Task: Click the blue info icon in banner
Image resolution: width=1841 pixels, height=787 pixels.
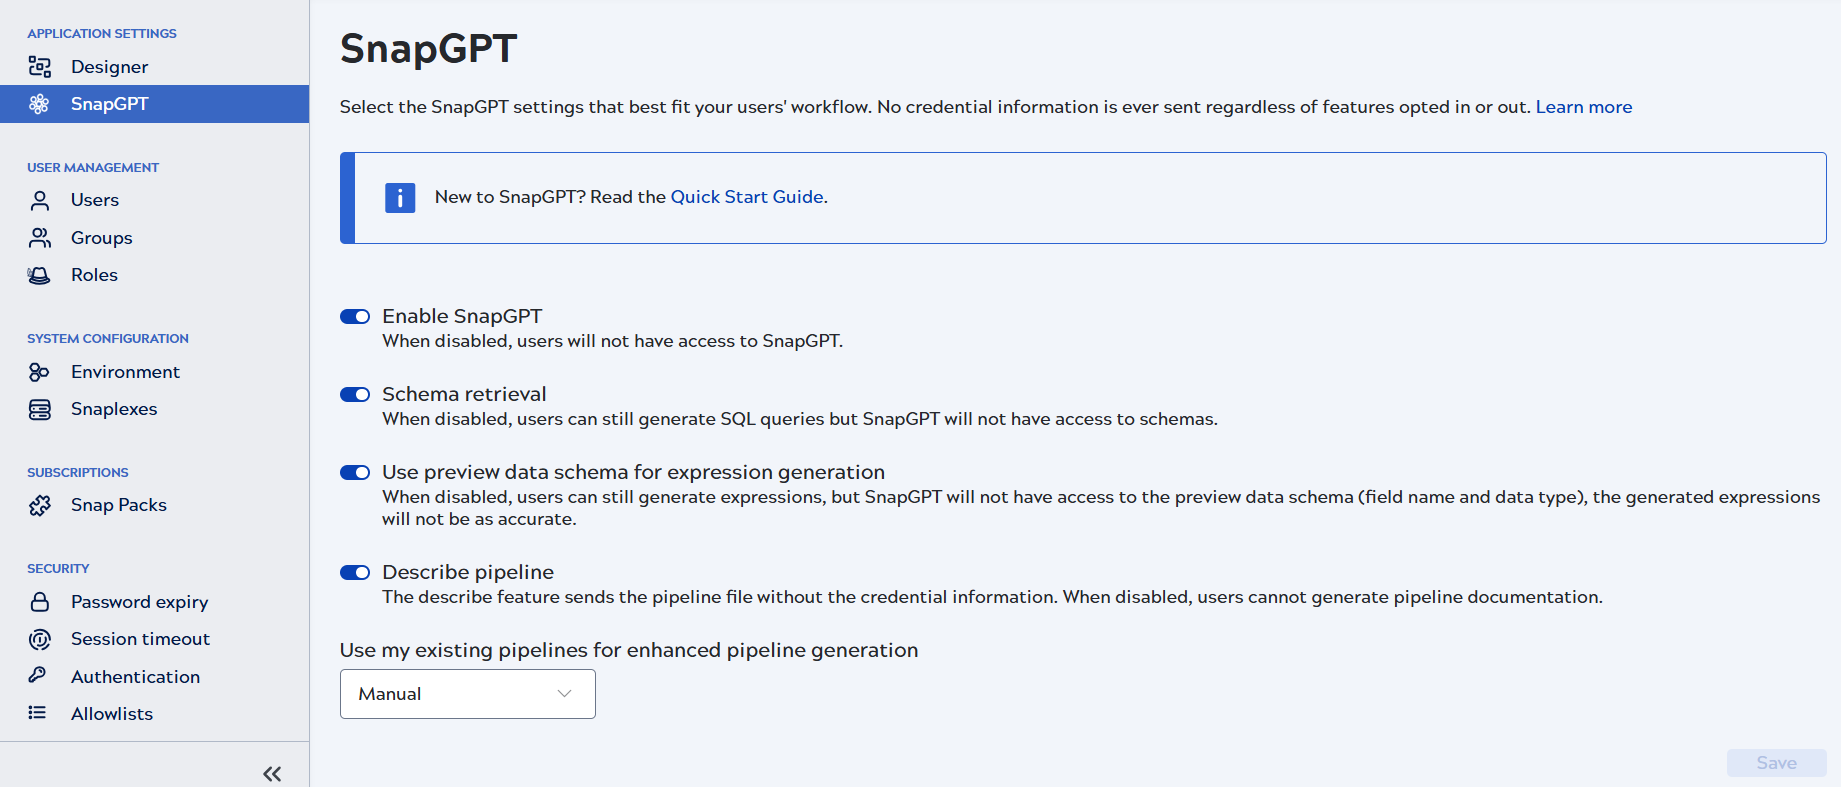Action: (400, 198)
